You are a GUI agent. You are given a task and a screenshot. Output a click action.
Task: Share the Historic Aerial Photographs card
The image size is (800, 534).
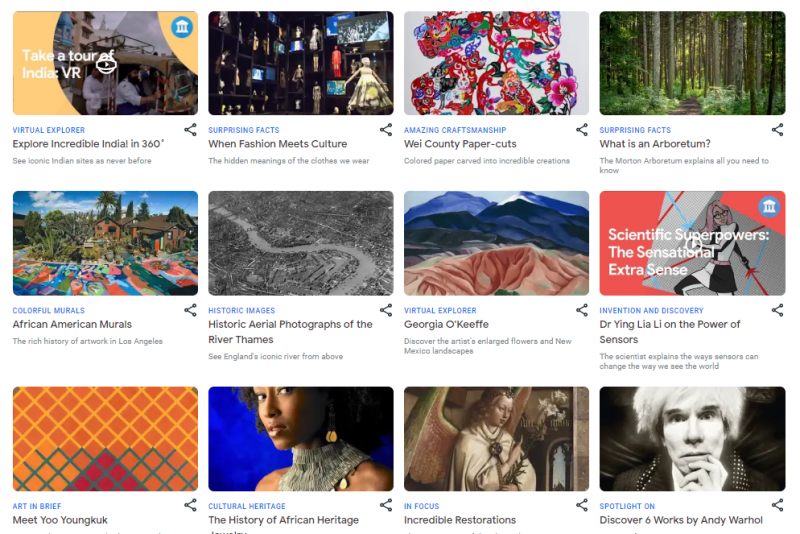(386, 310)
